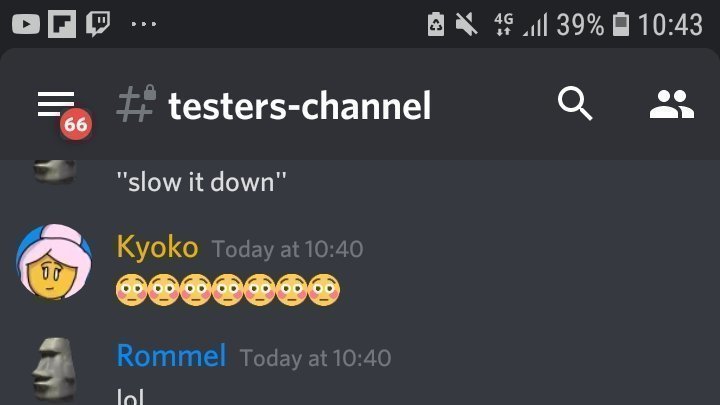Tap the locked channel hash icon
720x405 pixels.
[x=136, y=104]
